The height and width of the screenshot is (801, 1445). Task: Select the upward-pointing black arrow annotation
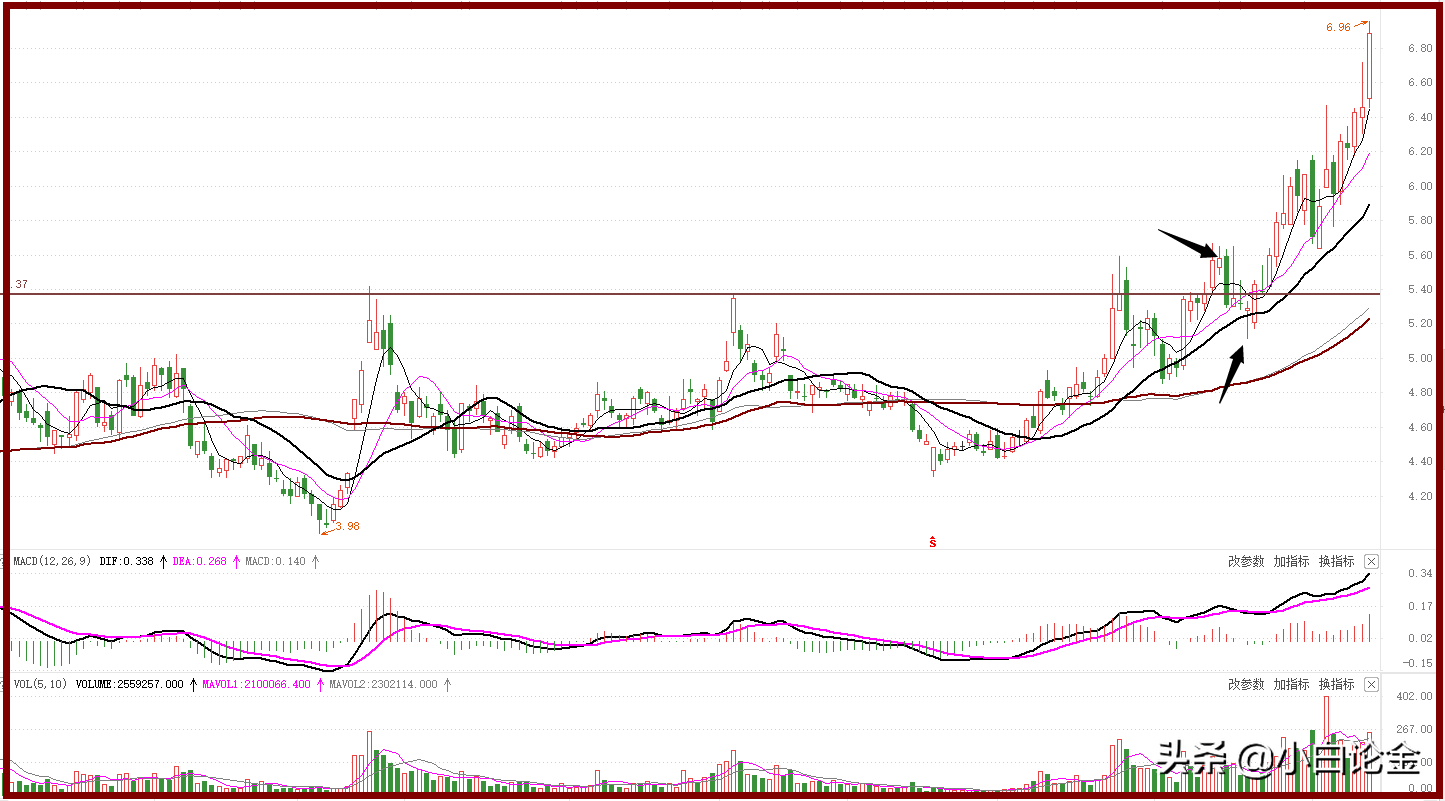pyautogui.click(x=1232, y=374)
